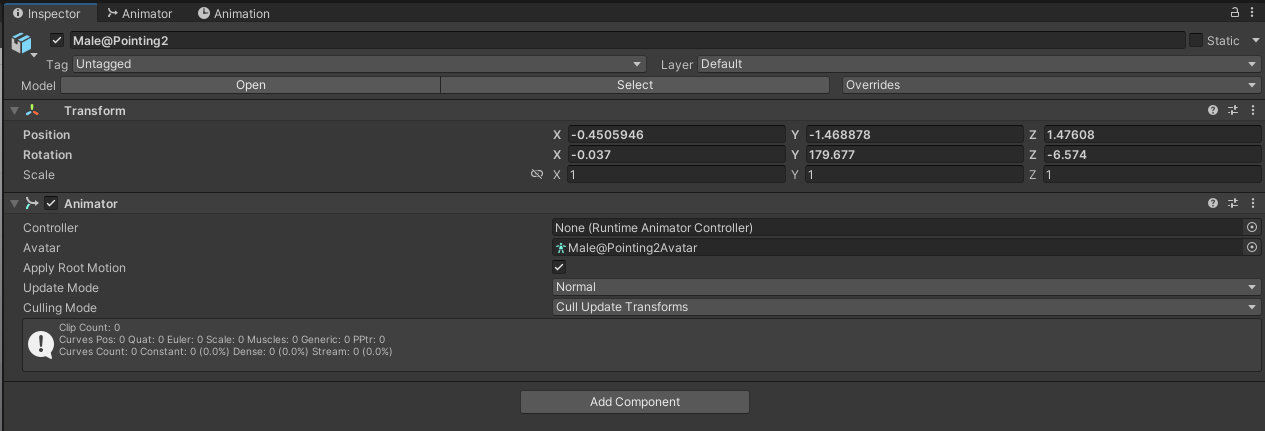Viewport: 1265px width, 431px height.
Task: Open the Tag dropdown showing Untagged
Action: pyautogui.click(x=358, y=64)
